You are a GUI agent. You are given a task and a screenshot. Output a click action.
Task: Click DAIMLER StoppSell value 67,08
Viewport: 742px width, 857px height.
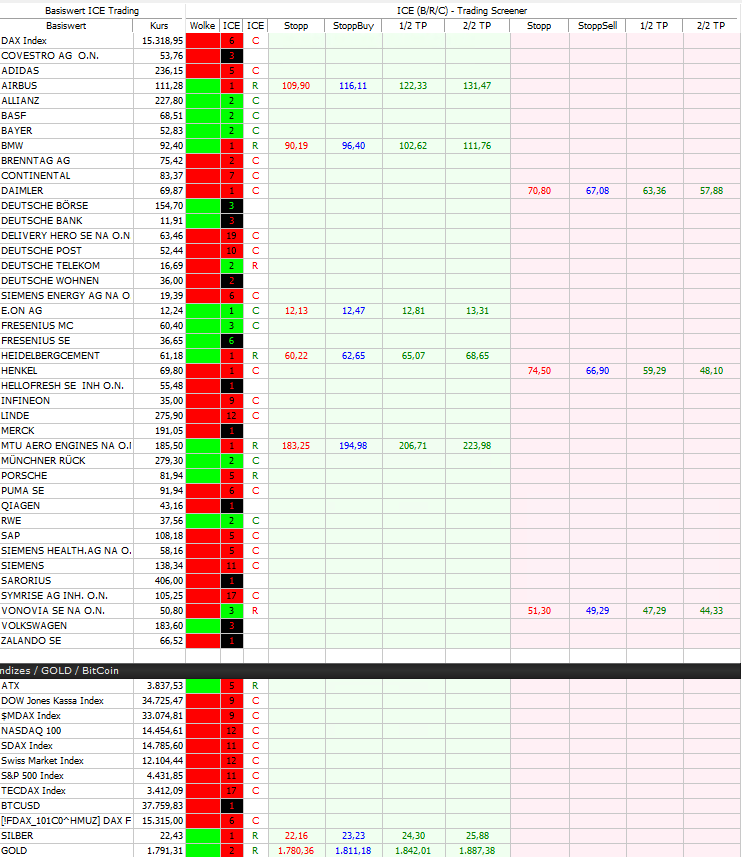[x=597, y=191]
